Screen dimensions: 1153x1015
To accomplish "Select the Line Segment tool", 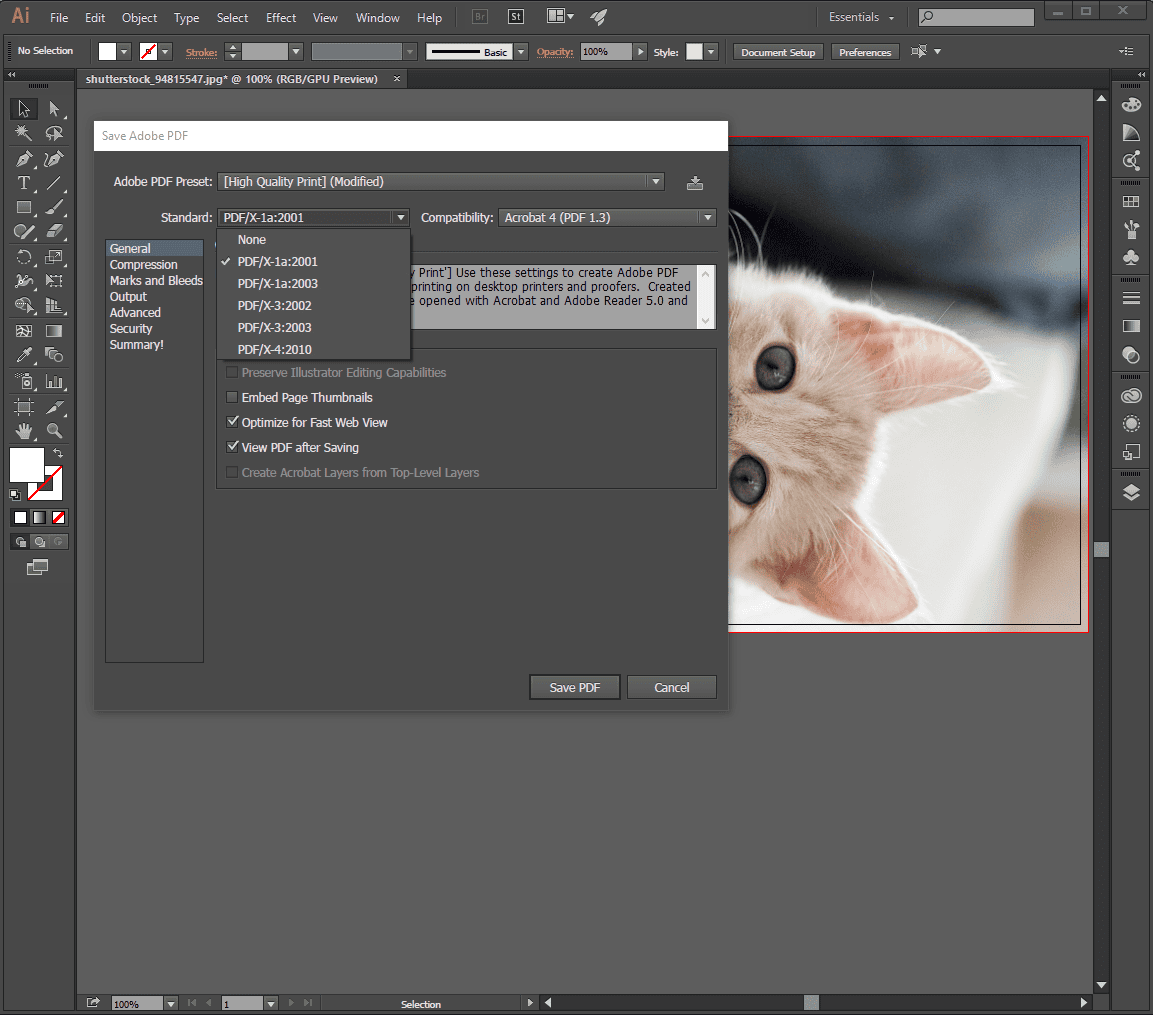I will [x=54, y=183].
